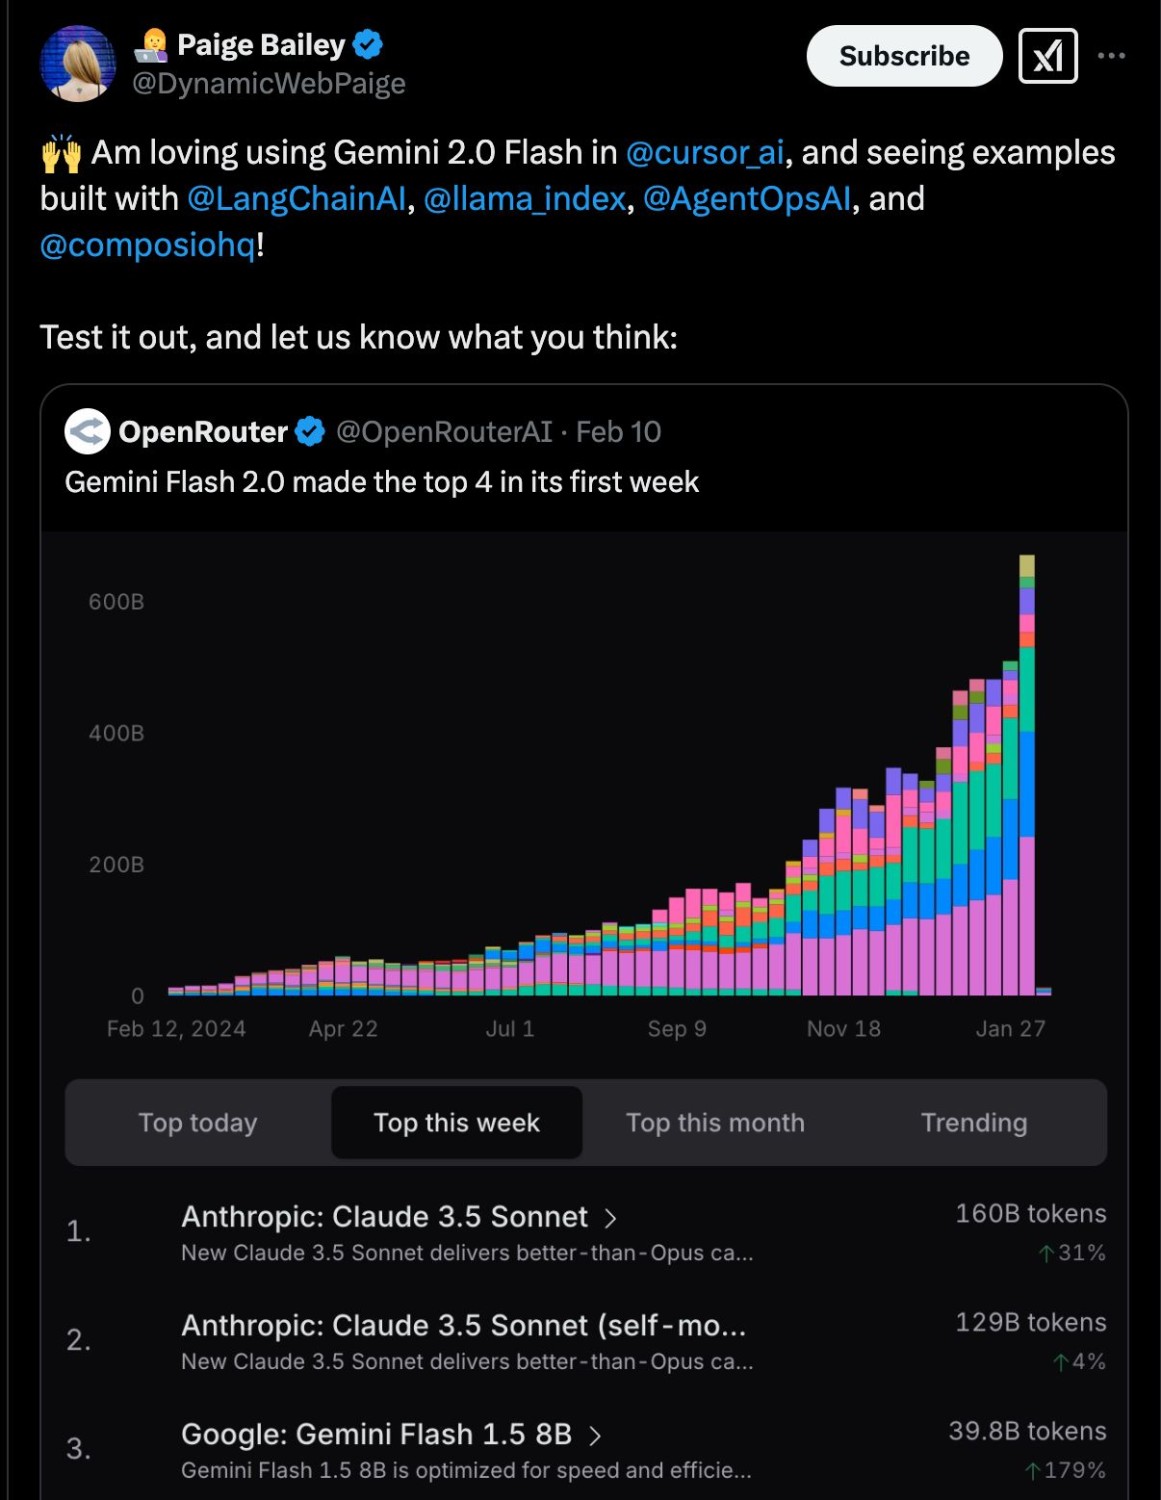The image size is (1161, 1500).
Task: Switch to the Top today tab
Action: [x=198, y=1123]
